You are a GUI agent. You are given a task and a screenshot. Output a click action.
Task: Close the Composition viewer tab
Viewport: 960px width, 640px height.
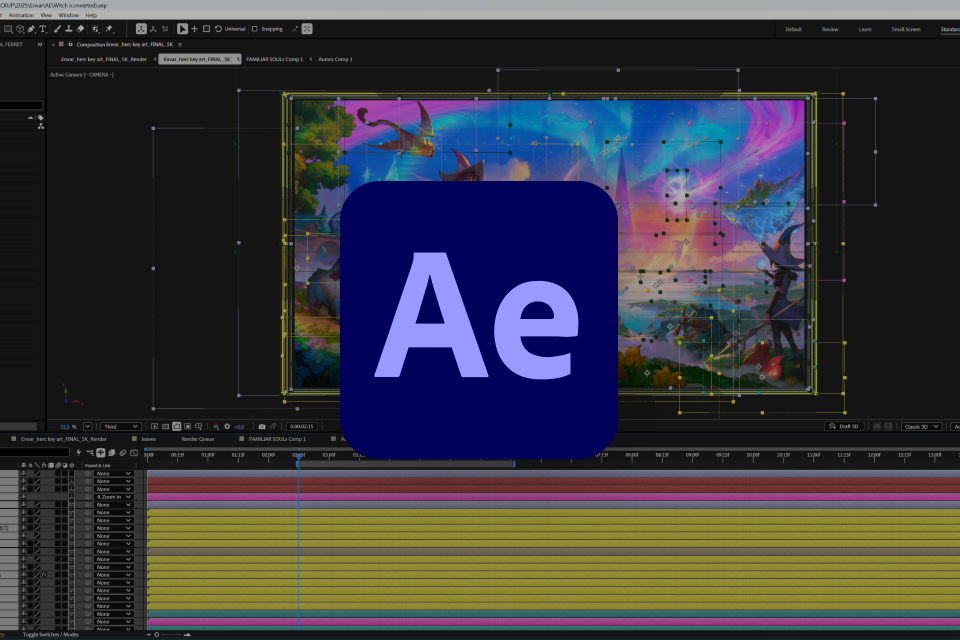point(53,45)
